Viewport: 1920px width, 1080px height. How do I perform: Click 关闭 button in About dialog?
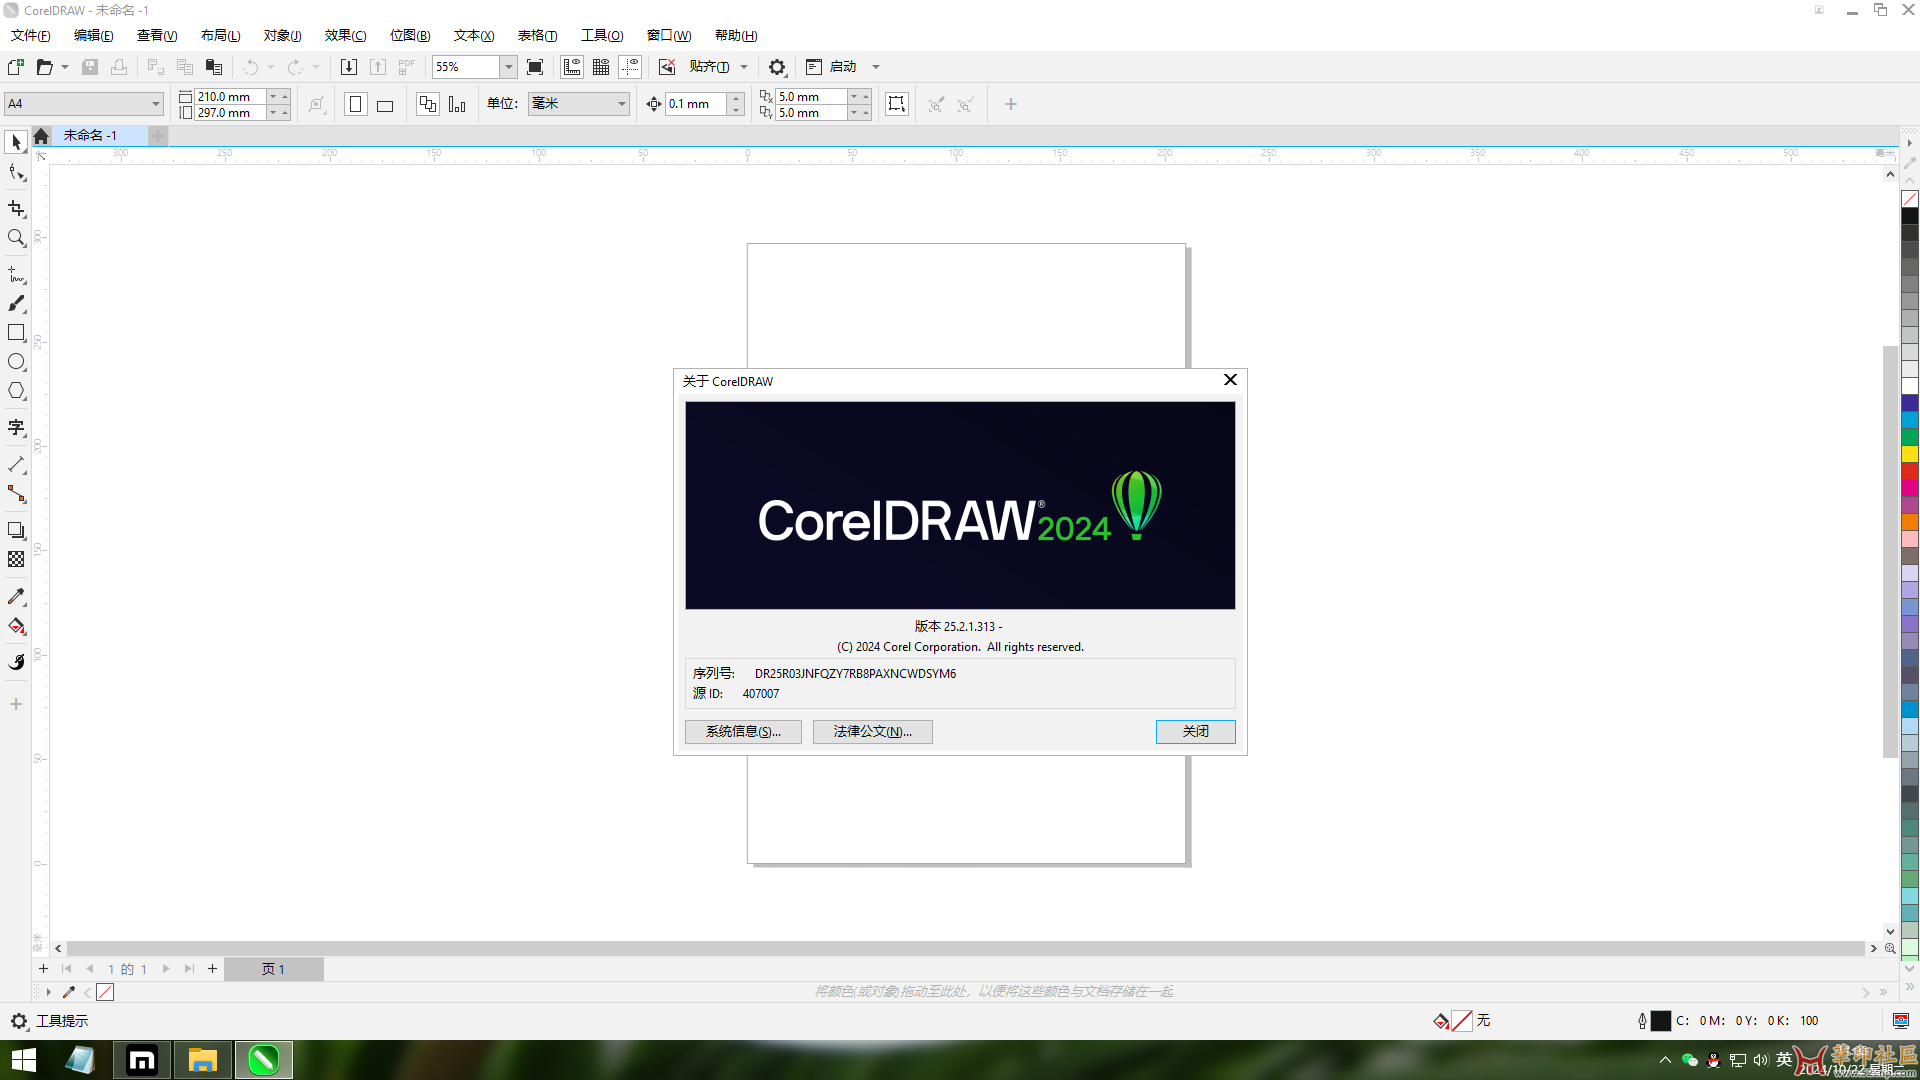tap(1196, 732)
